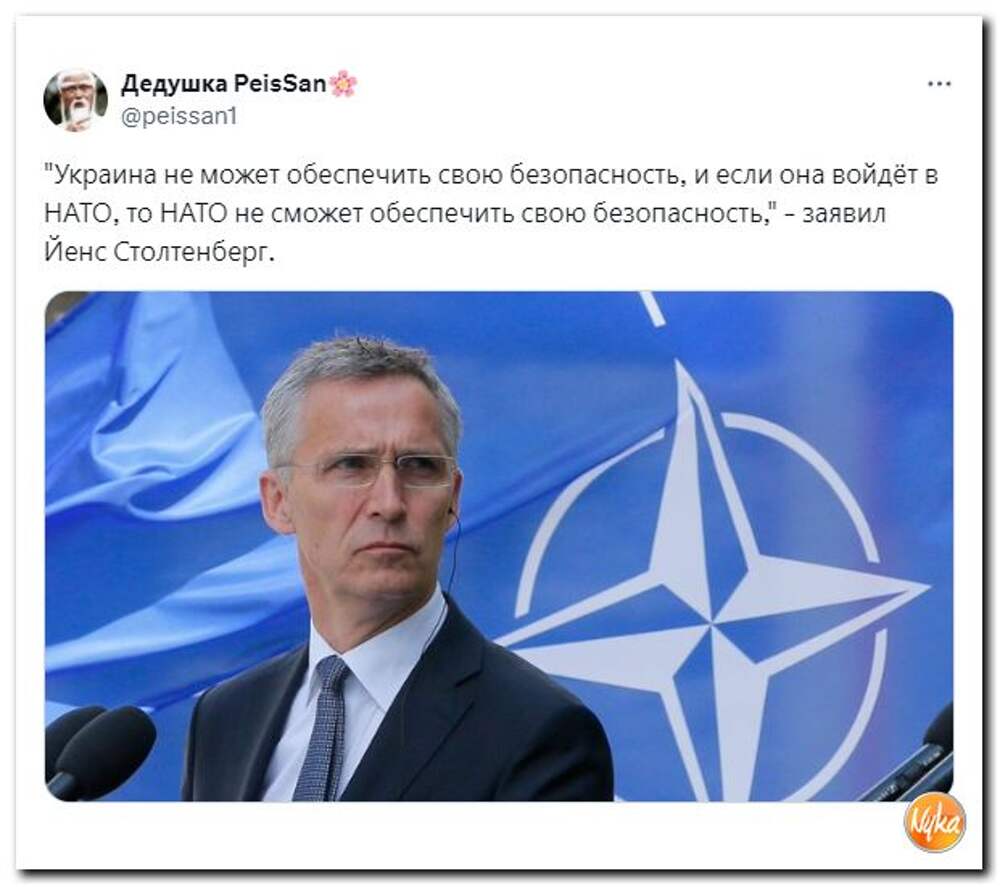Image resolution: width=1000 pixels, height=887 pixels.
Task: Open the attached photo in full view
Action: (499, 546)
